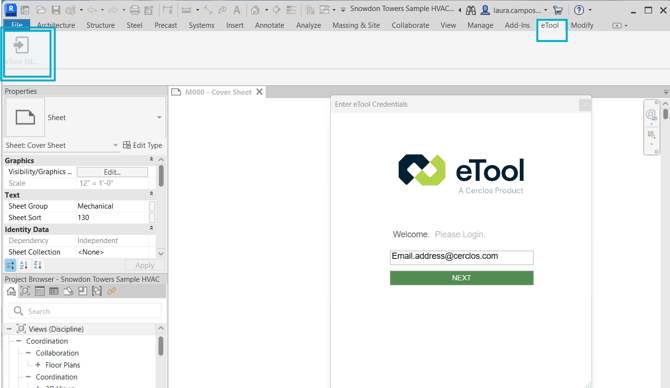Sort properties A to Z
The image size is (670, 388).
(x=24, y=265)
